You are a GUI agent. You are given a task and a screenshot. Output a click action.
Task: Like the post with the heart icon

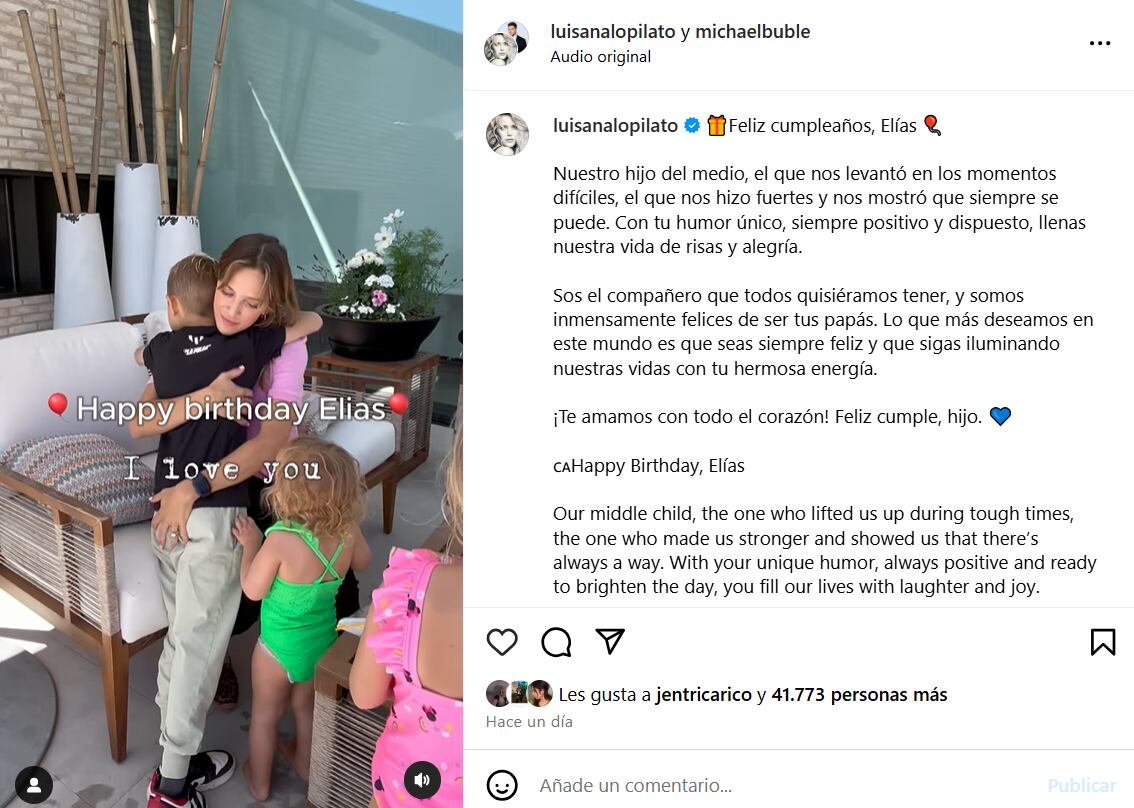(502, 642)
